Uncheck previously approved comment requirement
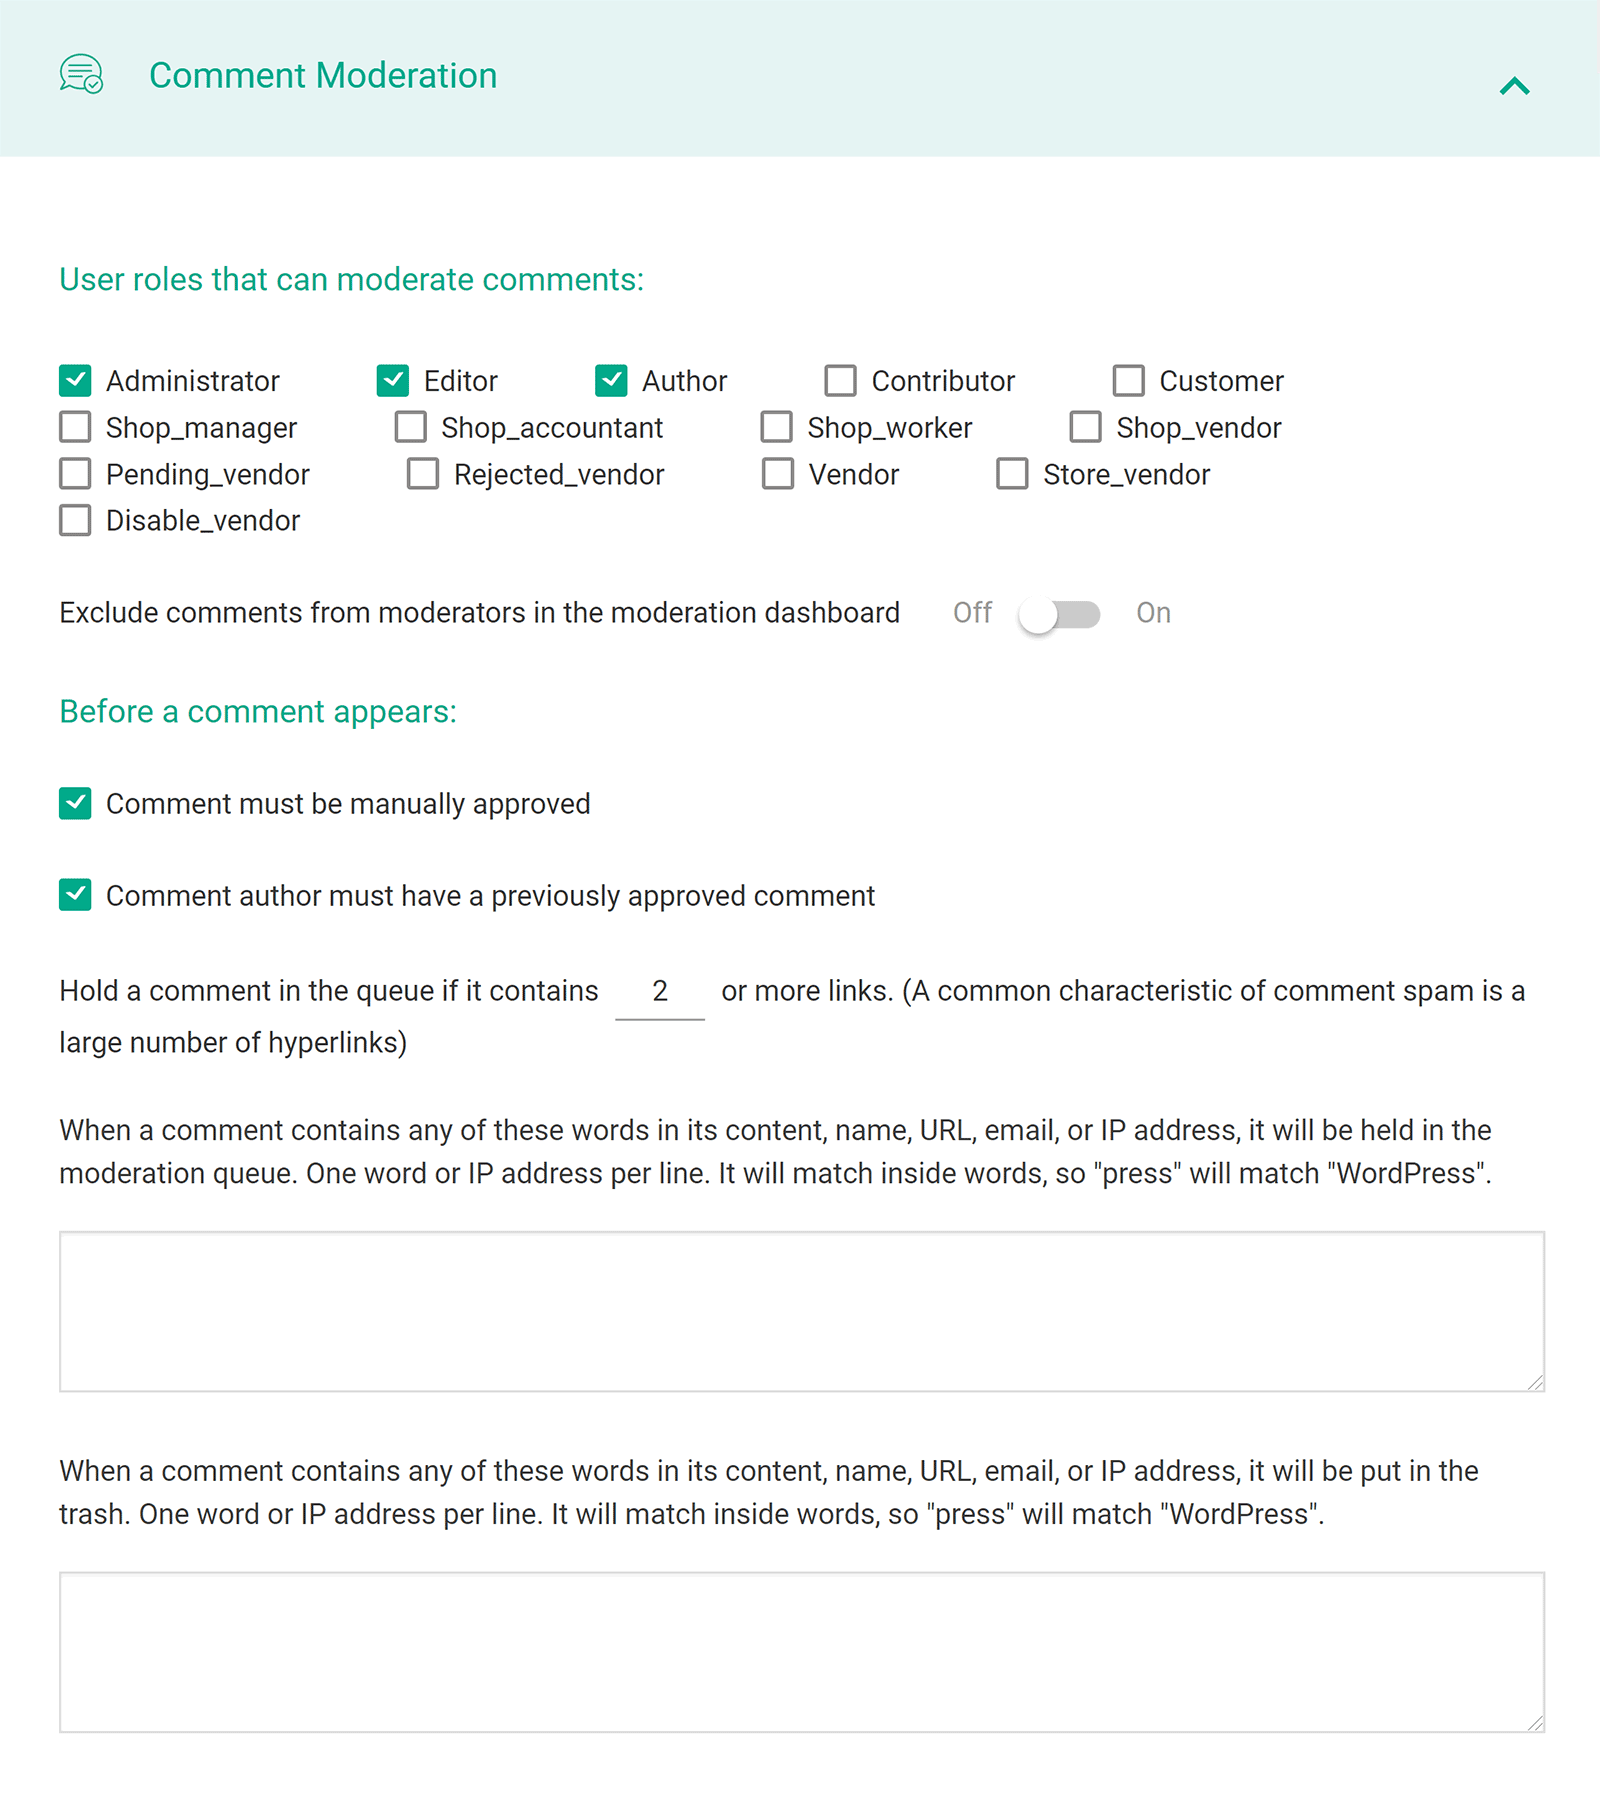1600x1808 pixels. tap(75, 896)
